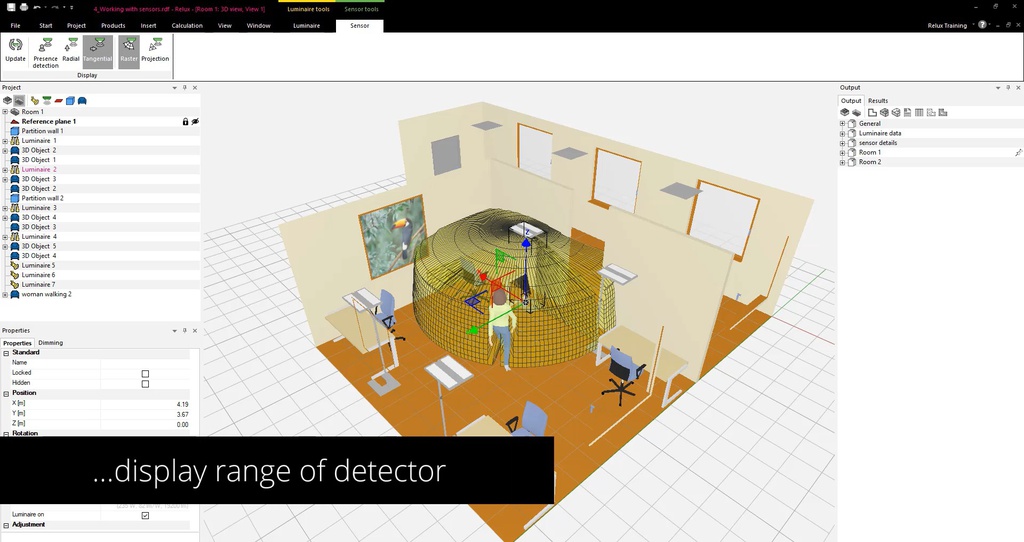This screenshot has height=542, width=1024.
Task: Expand the Luminaire data tree node
Action: [843, 133]
